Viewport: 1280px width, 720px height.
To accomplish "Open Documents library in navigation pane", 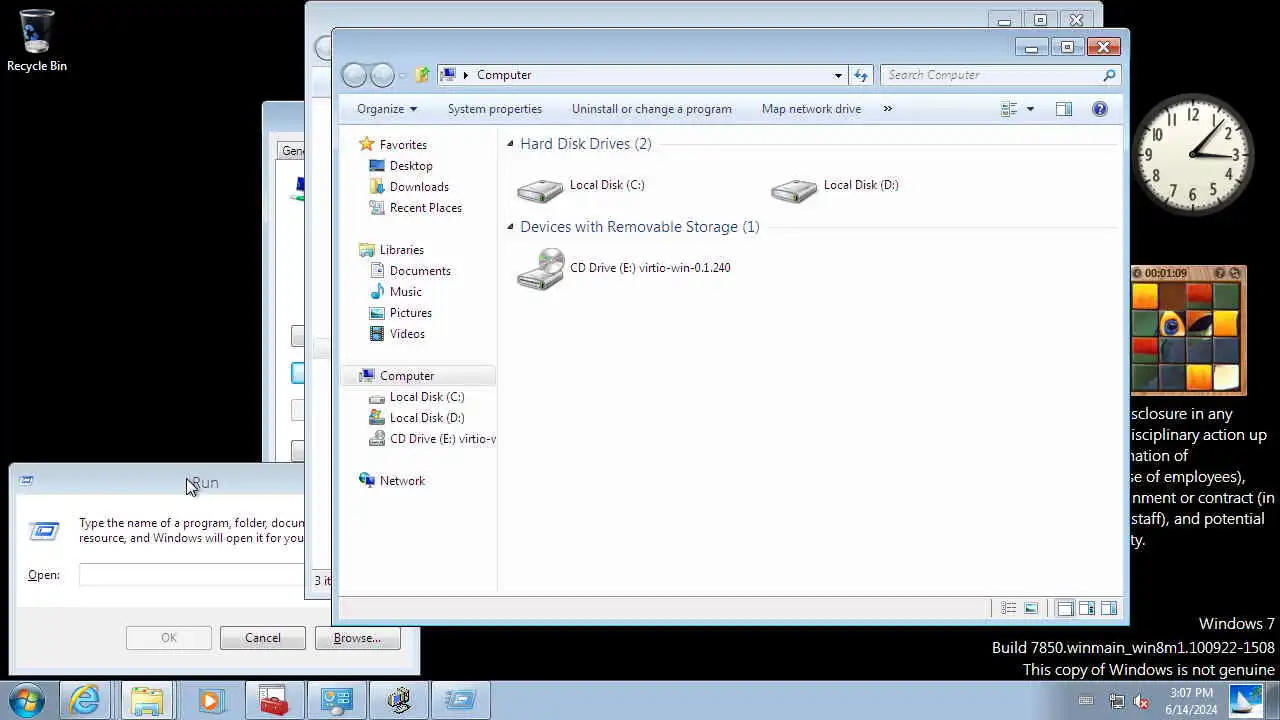I will [420, 271].
